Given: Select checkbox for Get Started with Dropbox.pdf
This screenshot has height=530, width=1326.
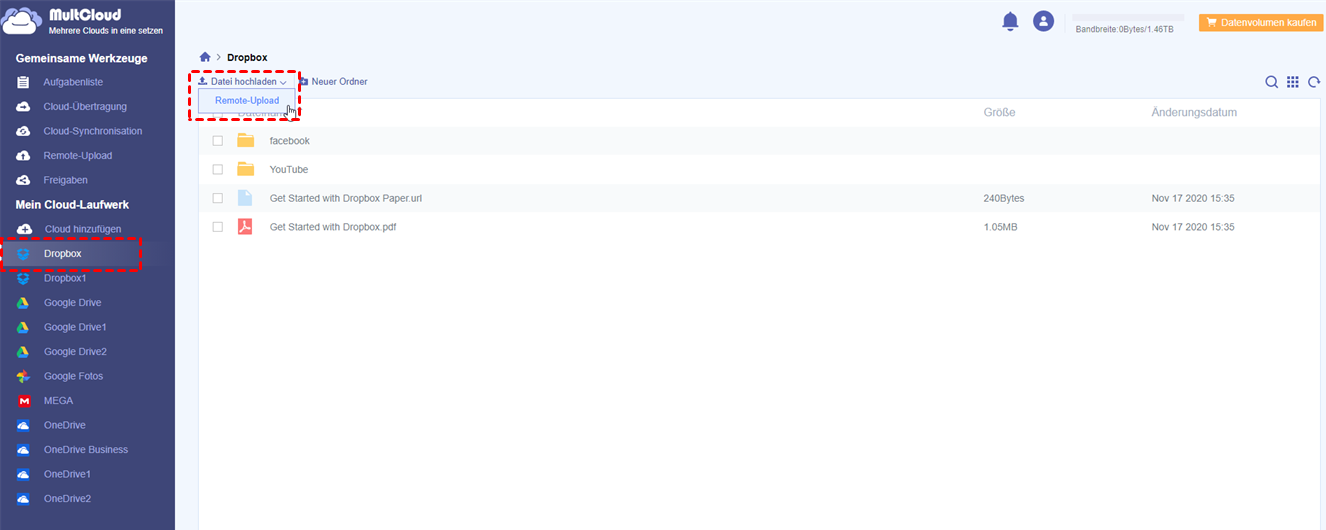Looking at the screenshot, I should (x=217, y=228).
